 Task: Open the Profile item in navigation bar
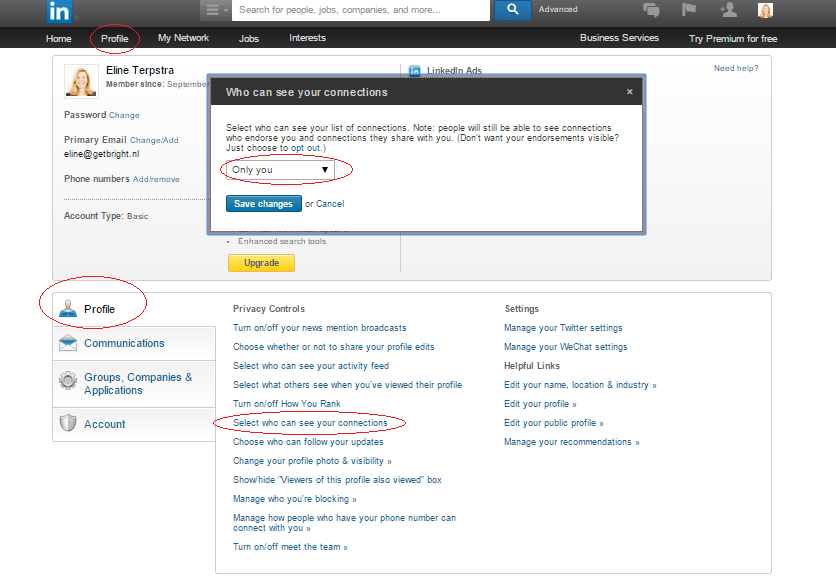coord(115,38)
